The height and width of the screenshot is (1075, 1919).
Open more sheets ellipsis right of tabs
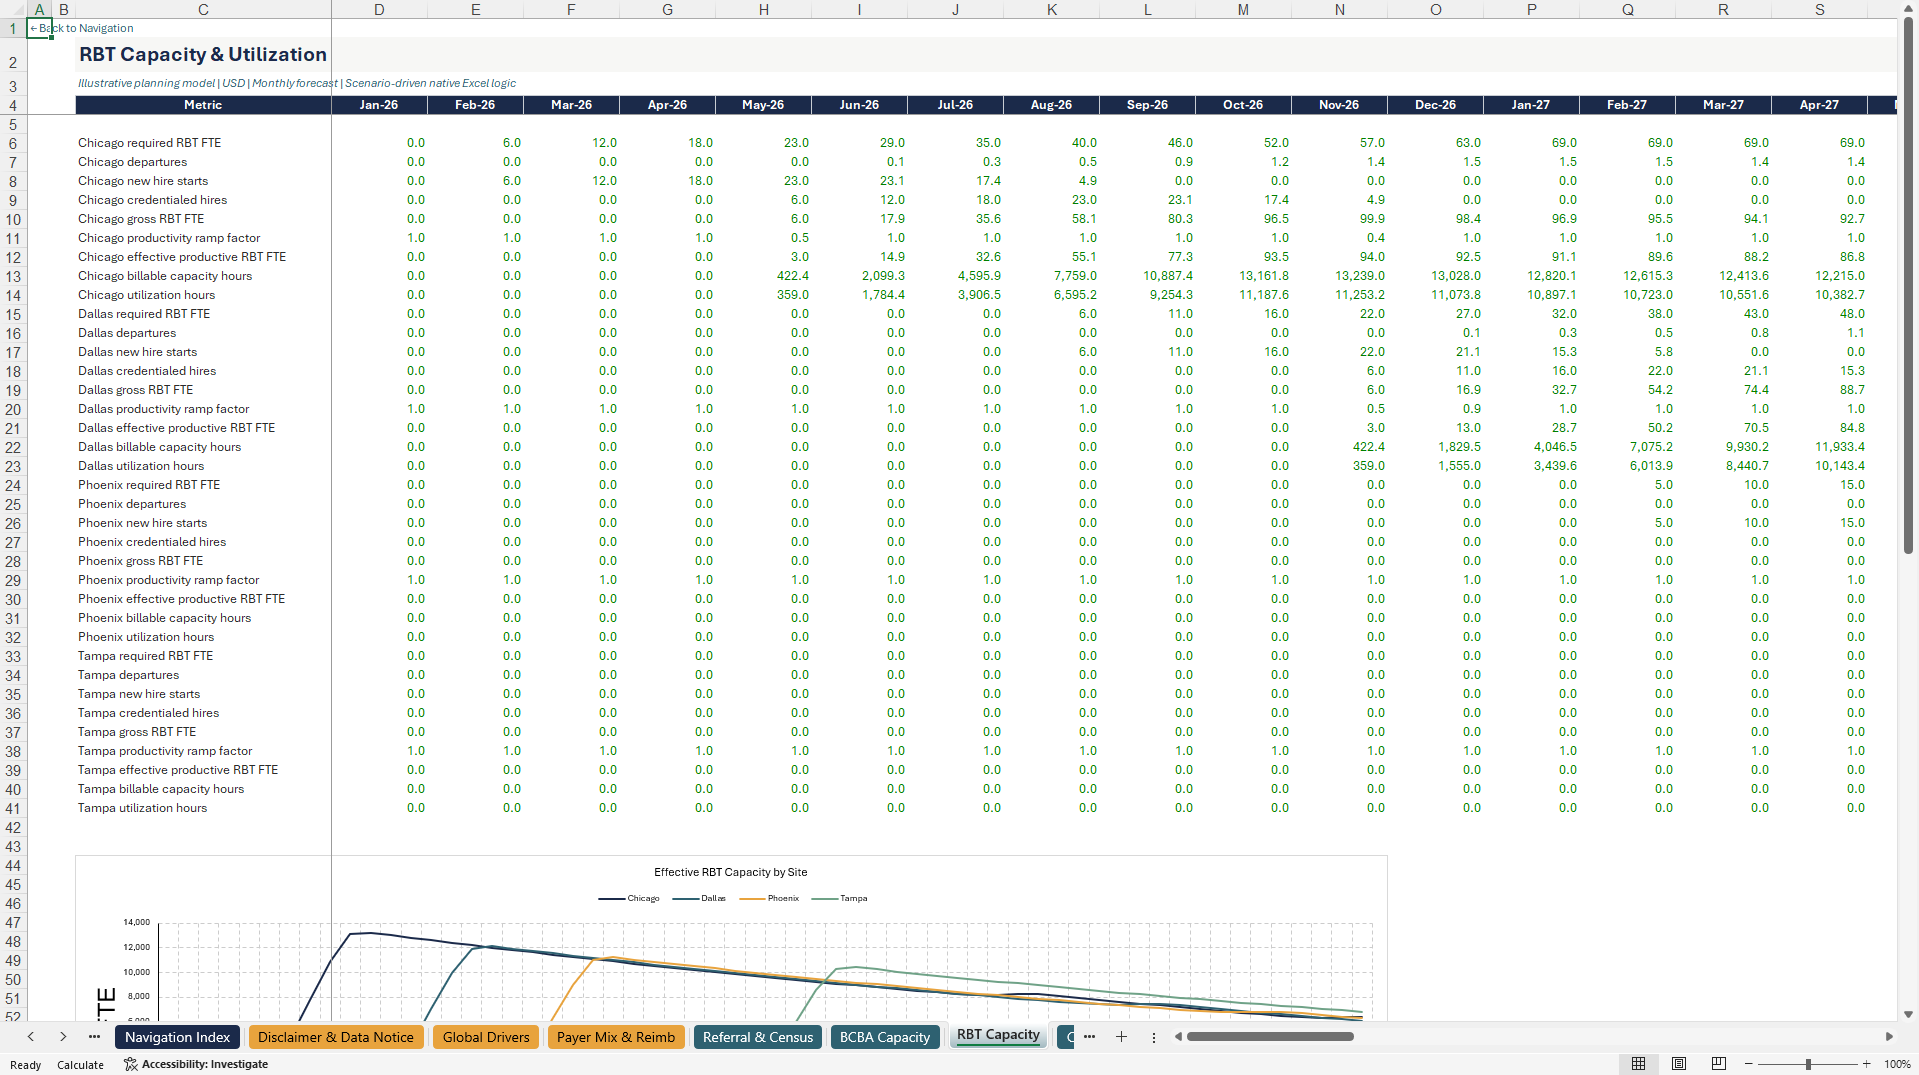point(1089,1037)
